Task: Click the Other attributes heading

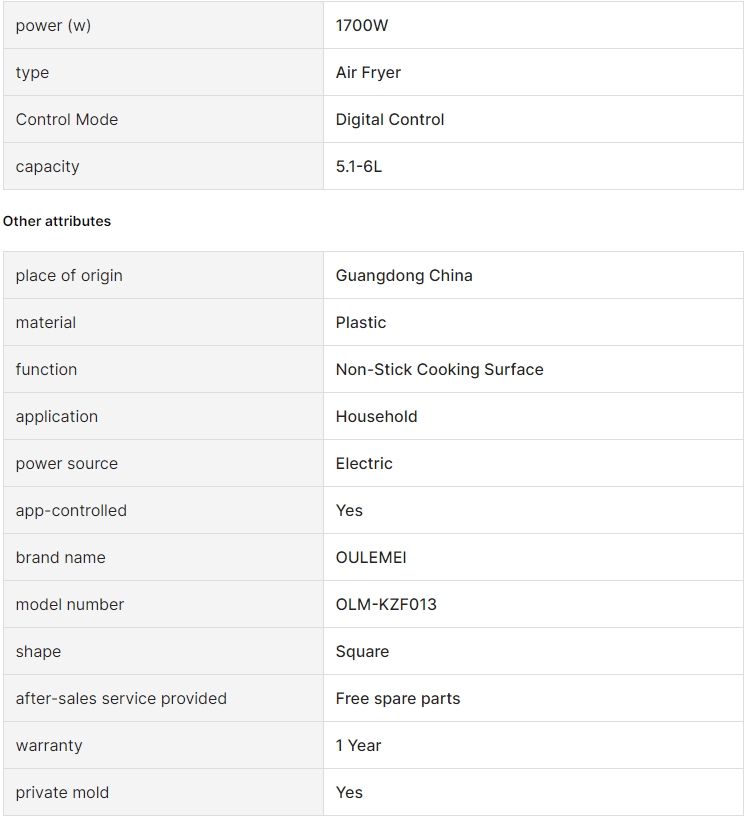Action: [57, 221]
